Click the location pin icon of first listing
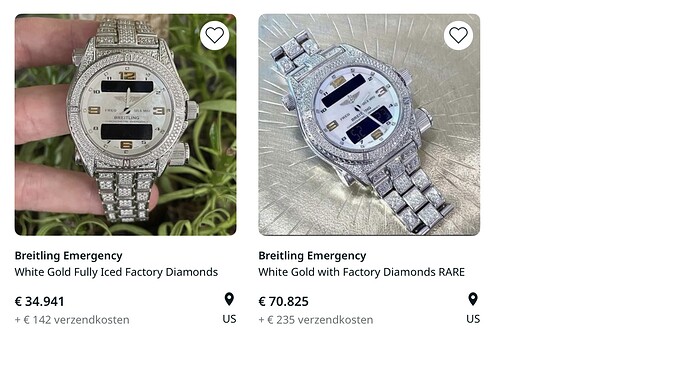Viewport: 690px width, 374px height. click(x=229, y=299)
